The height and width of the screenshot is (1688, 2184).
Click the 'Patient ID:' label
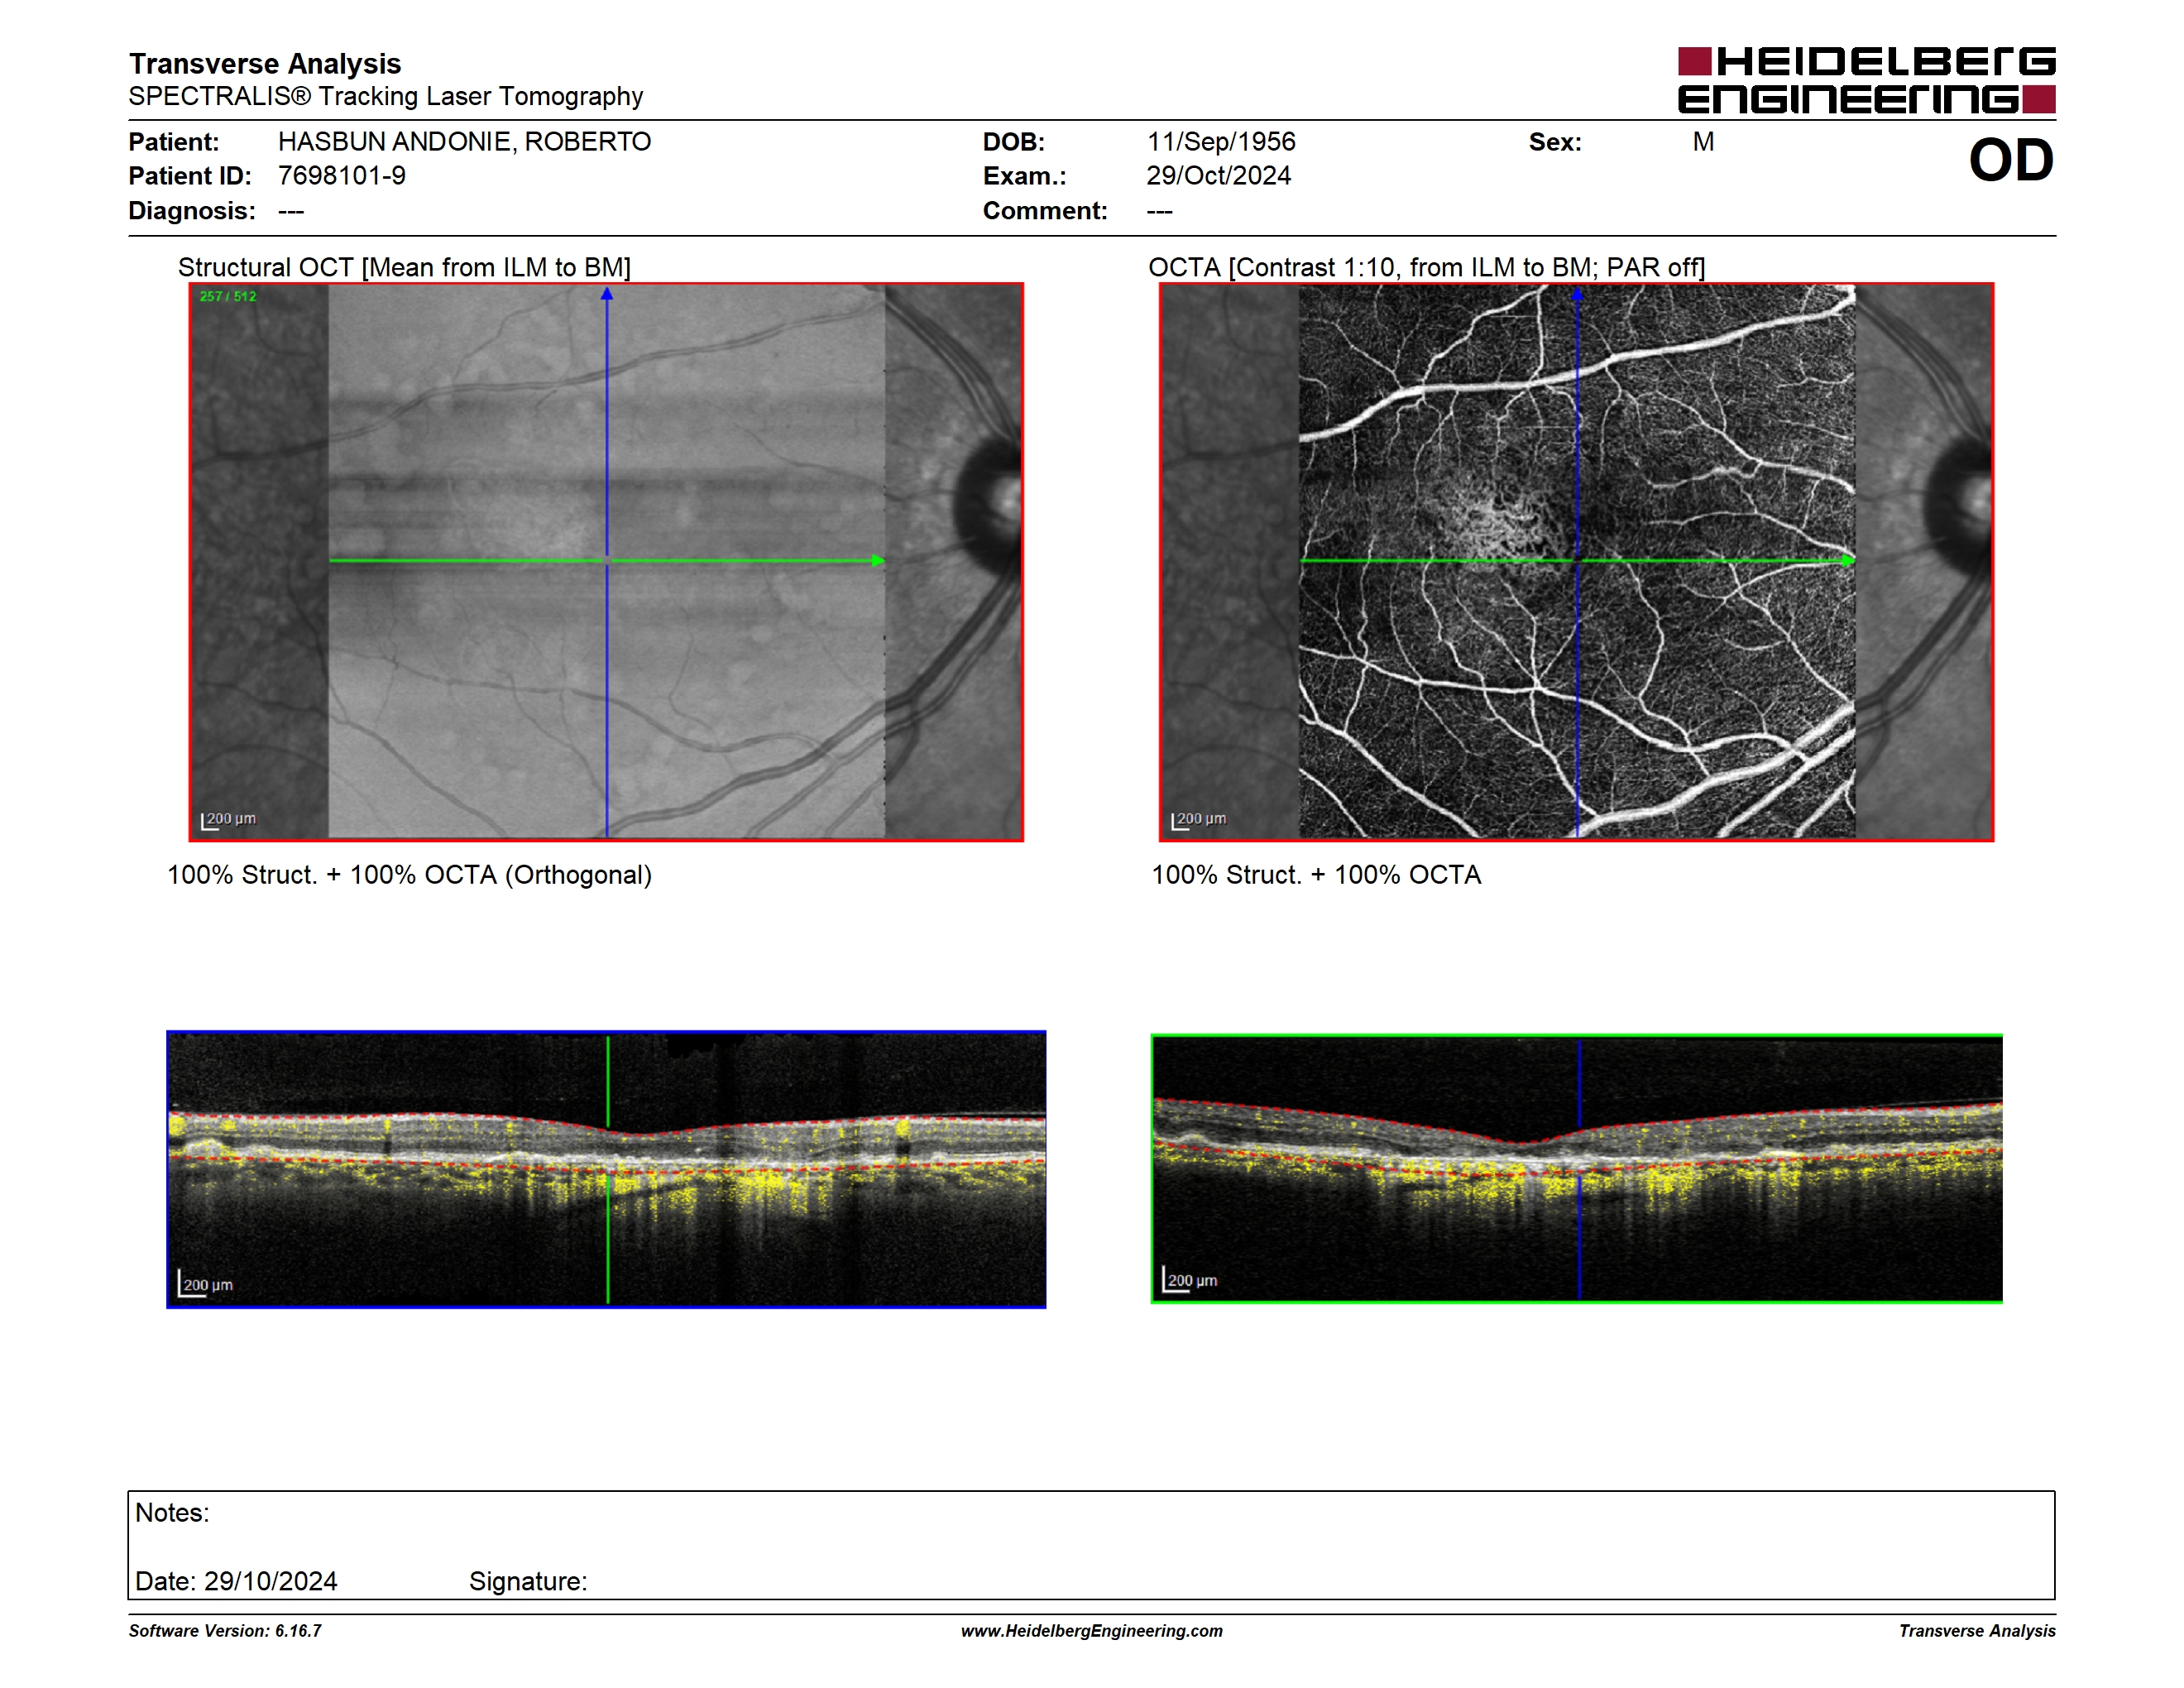pyautogui.click(x=190, y=176)
